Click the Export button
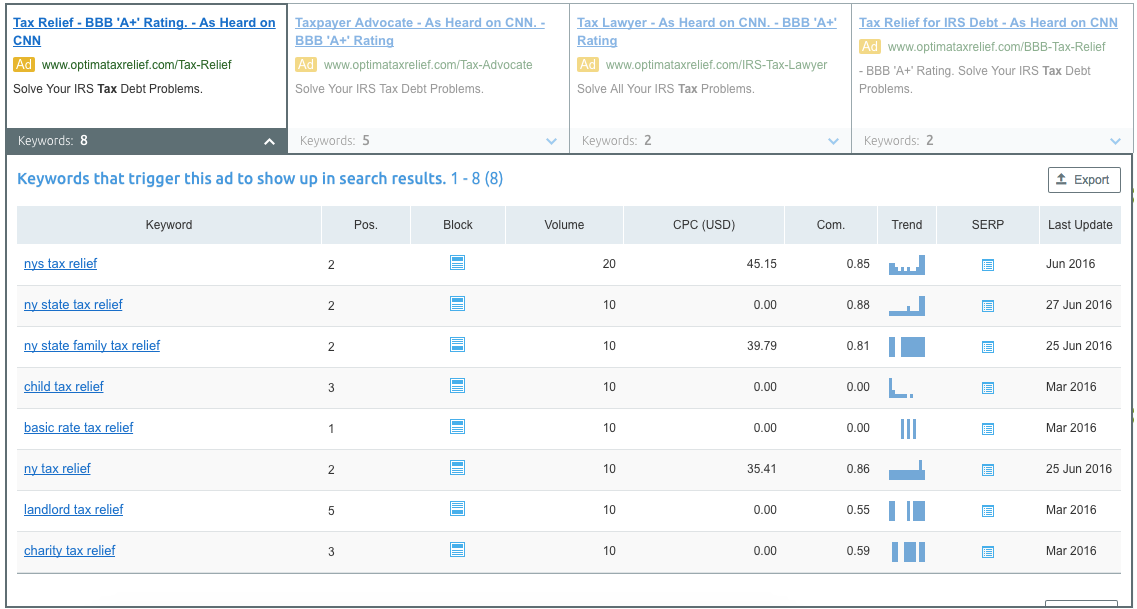1137x609 pixels. (x=1084, y=179)
